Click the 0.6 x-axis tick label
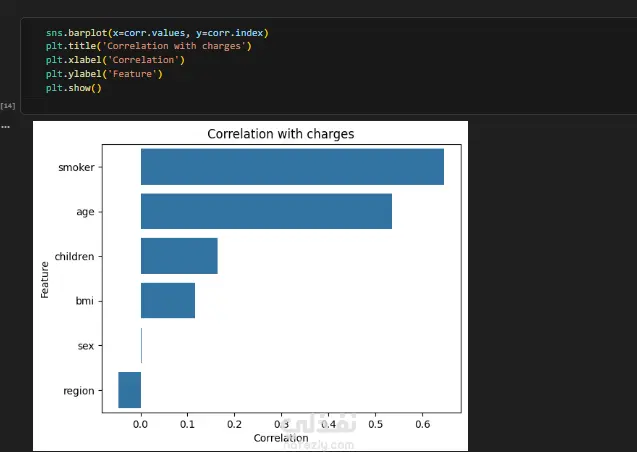This screenshot has height=452, width=637. 422,424
